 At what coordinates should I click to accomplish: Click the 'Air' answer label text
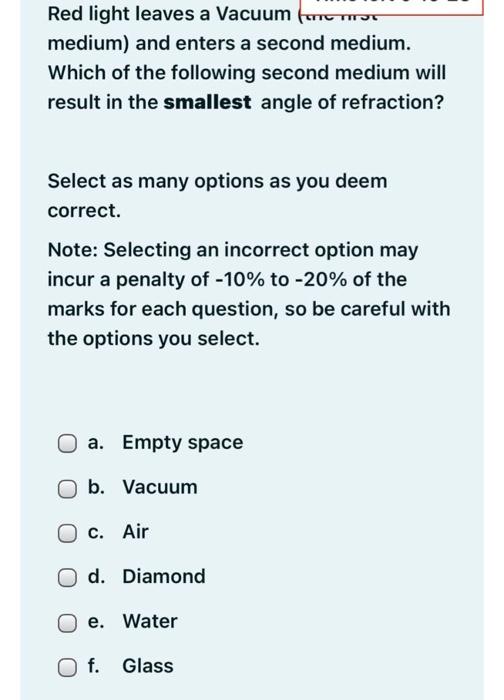point(135,532)
